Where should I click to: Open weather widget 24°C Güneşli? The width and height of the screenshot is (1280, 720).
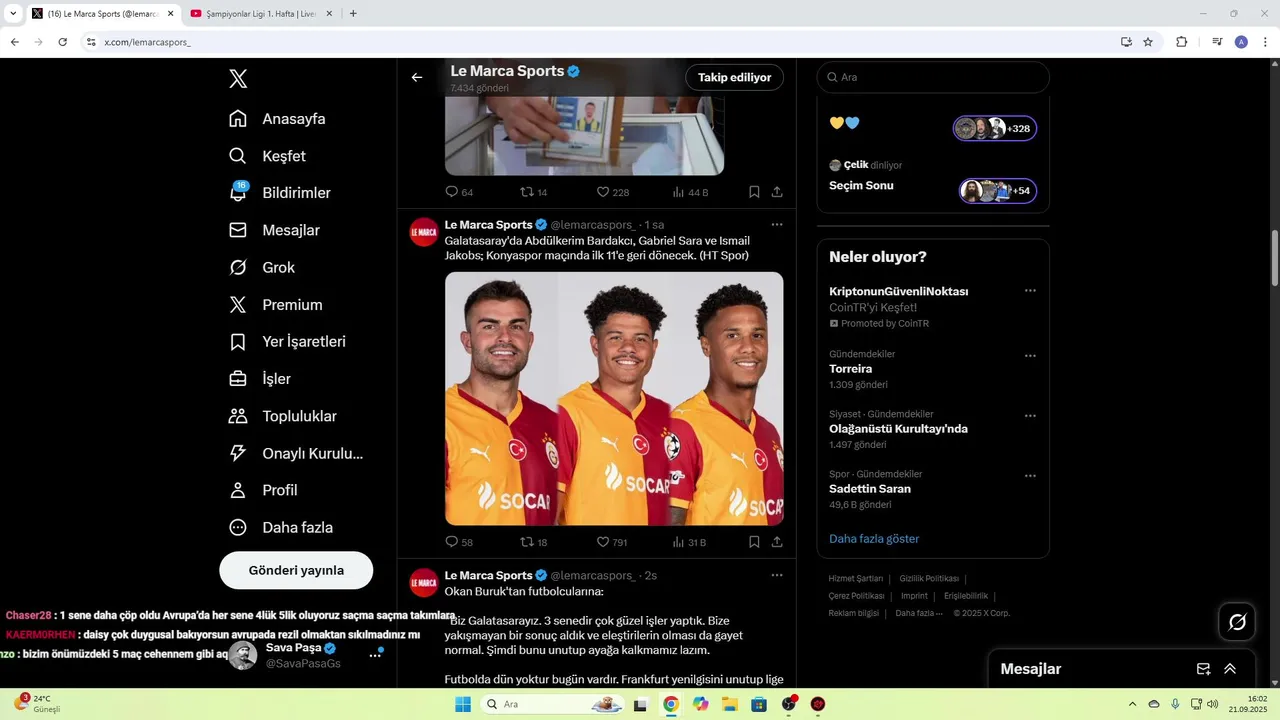pyautogui.click(x=36, y=703)
